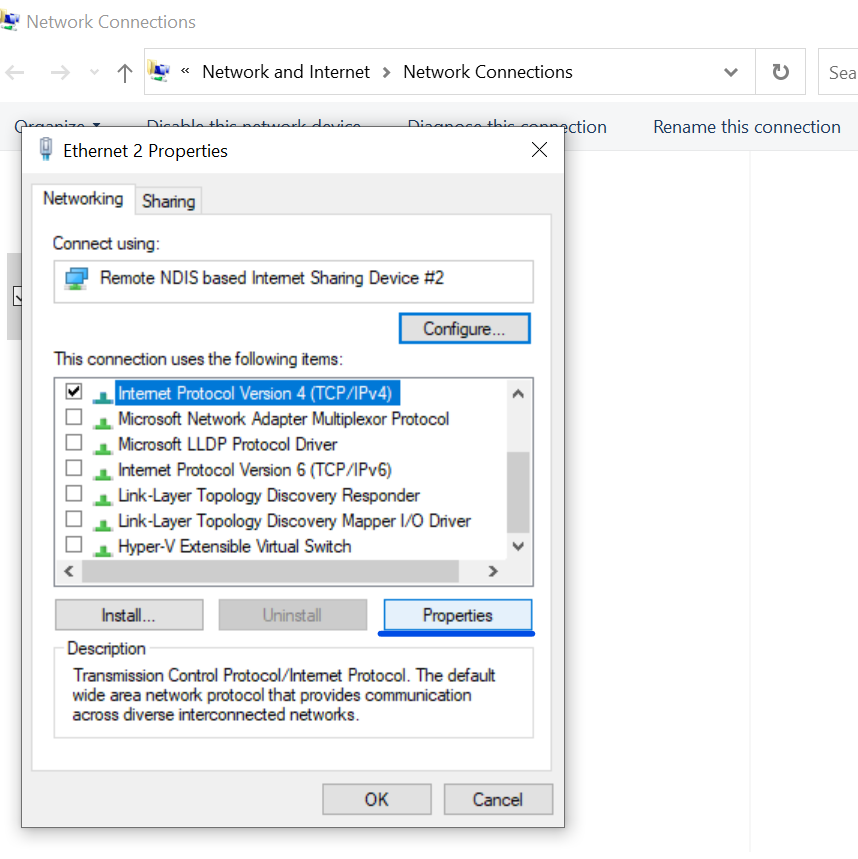Click the Network and Internet breadcrumb

(x=286, y=72)
